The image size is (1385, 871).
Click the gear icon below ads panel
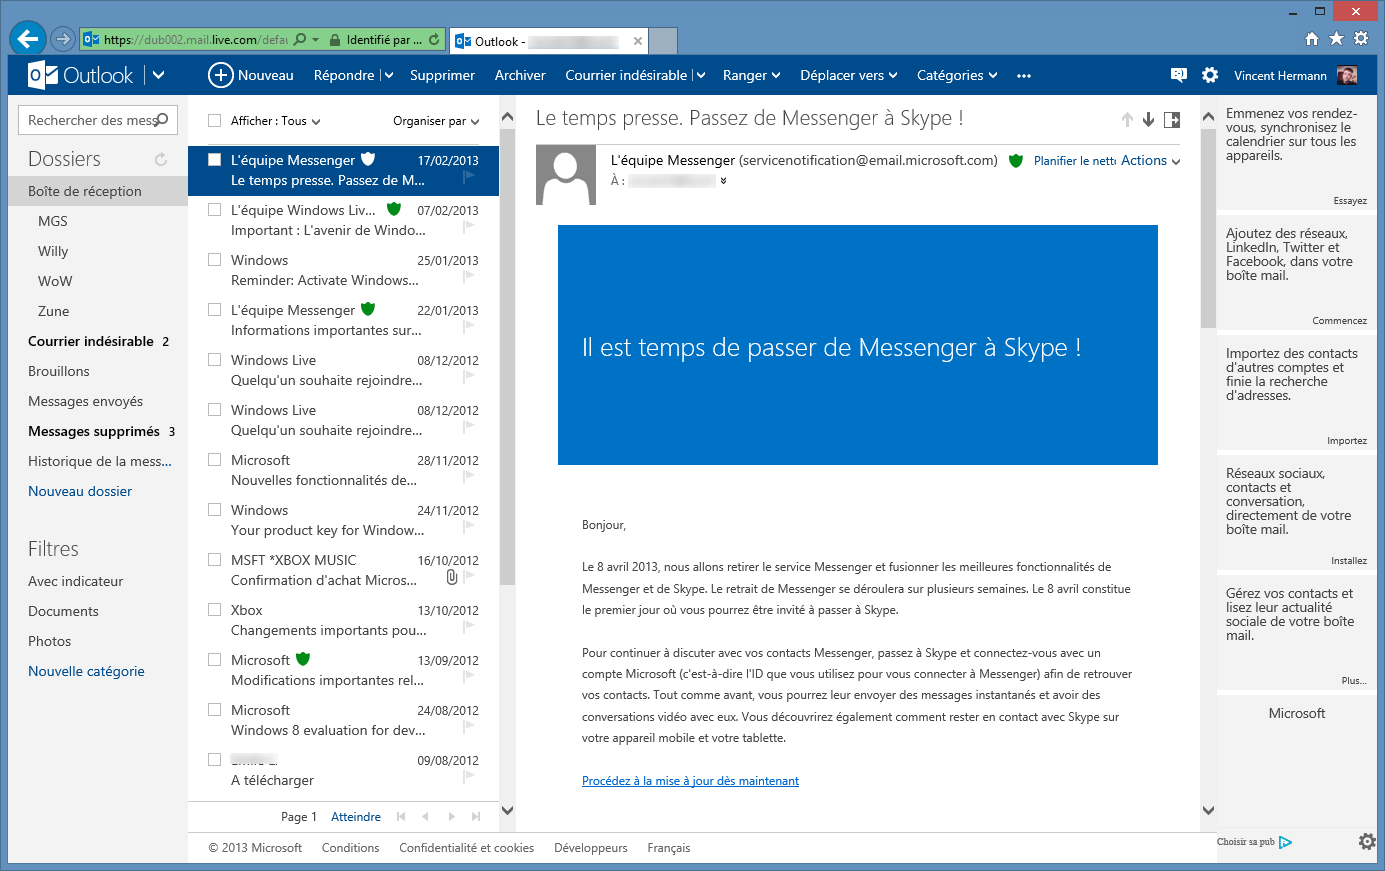[1367, 842]
